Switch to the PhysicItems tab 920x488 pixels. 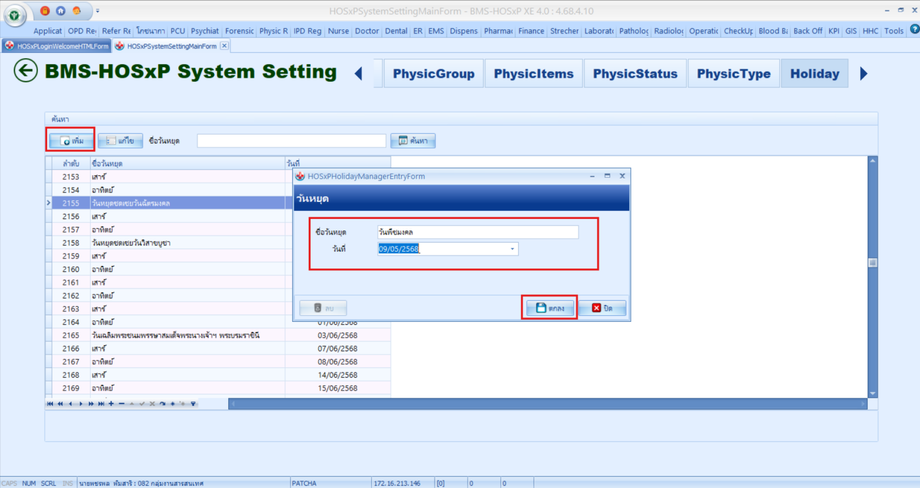pyautogui.click(x=533, y=74)
